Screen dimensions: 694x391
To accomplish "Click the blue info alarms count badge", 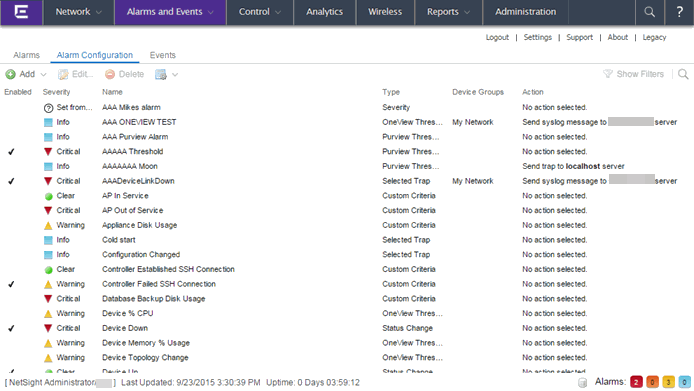I will (x=684, y=382).
